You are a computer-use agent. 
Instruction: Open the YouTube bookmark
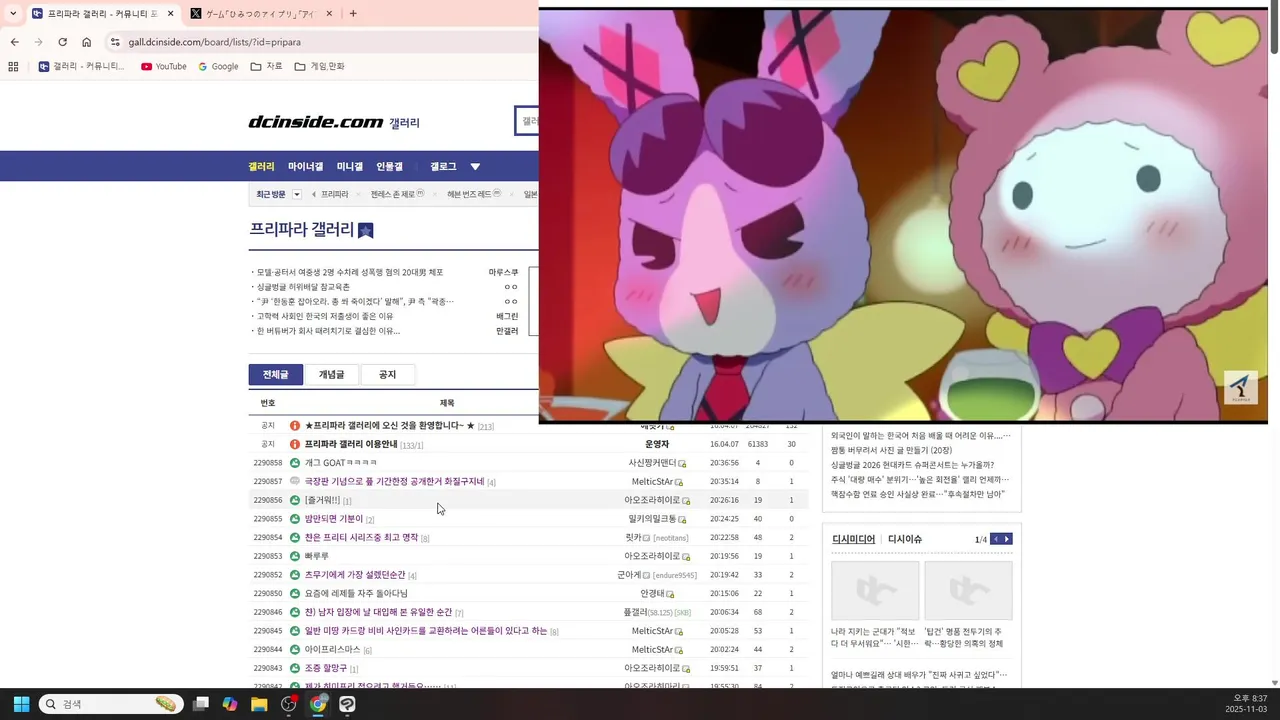tap(164, 67)
